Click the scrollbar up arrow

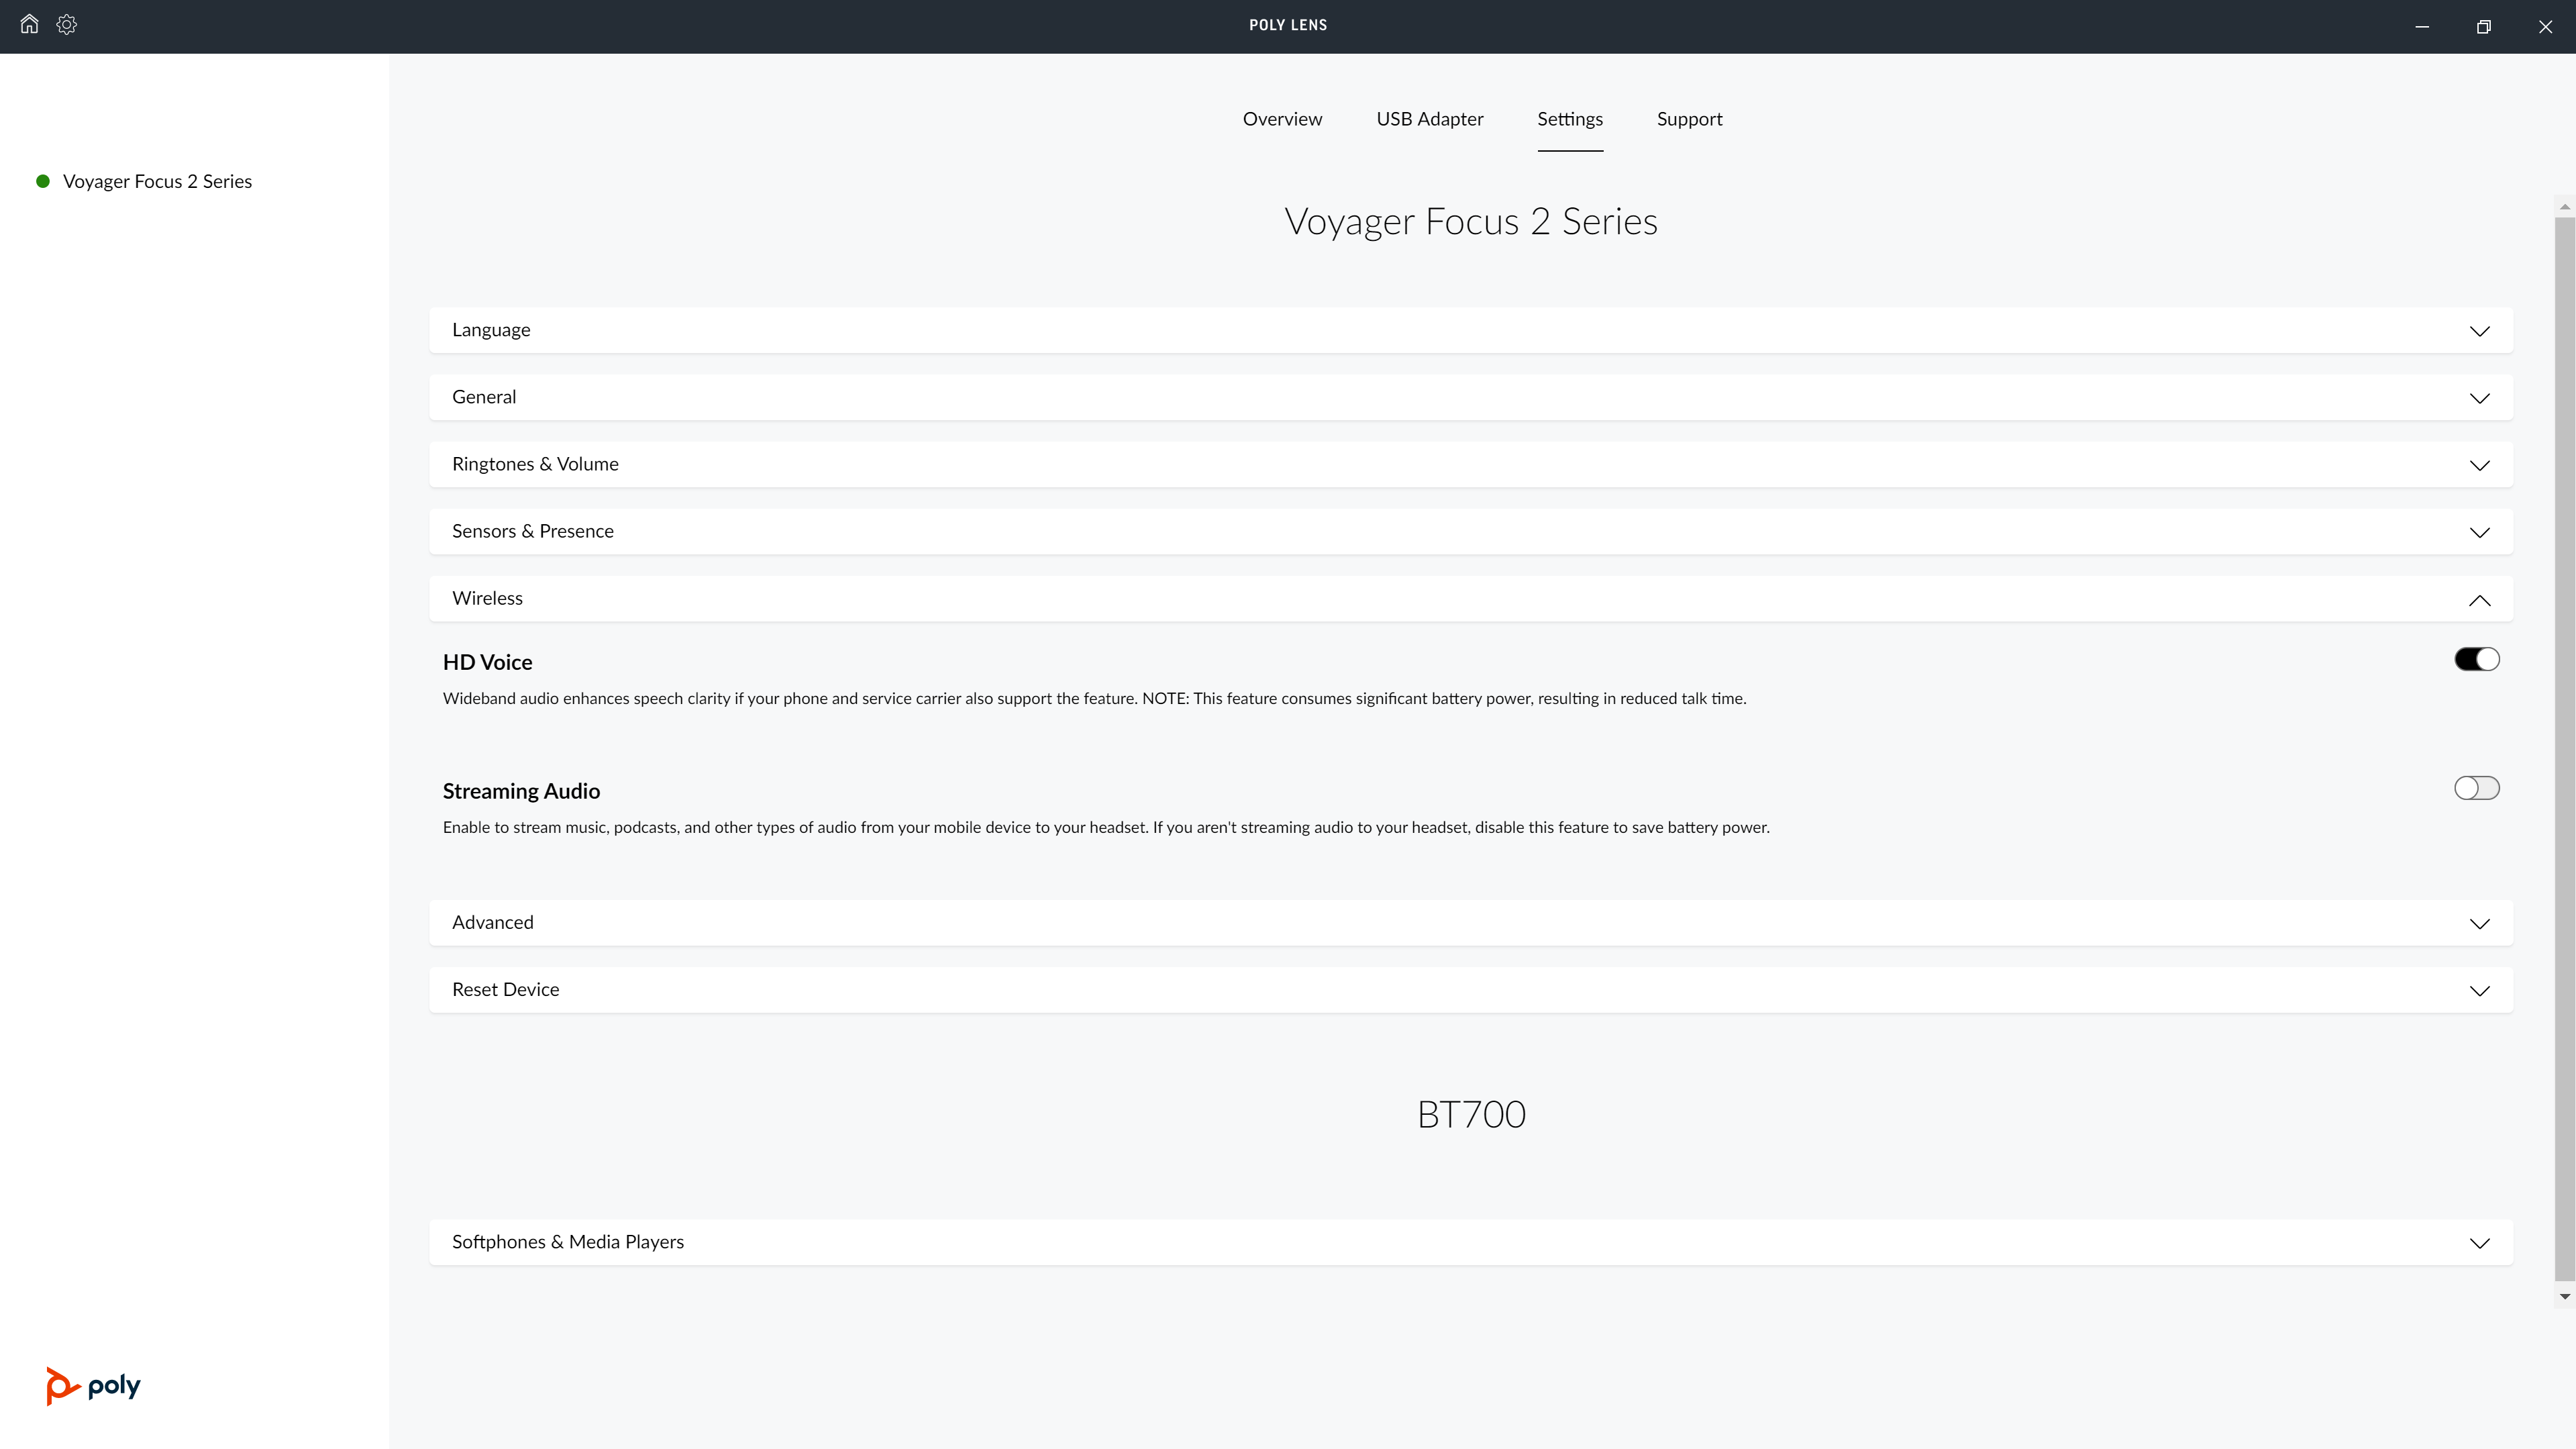point(2564,207)
